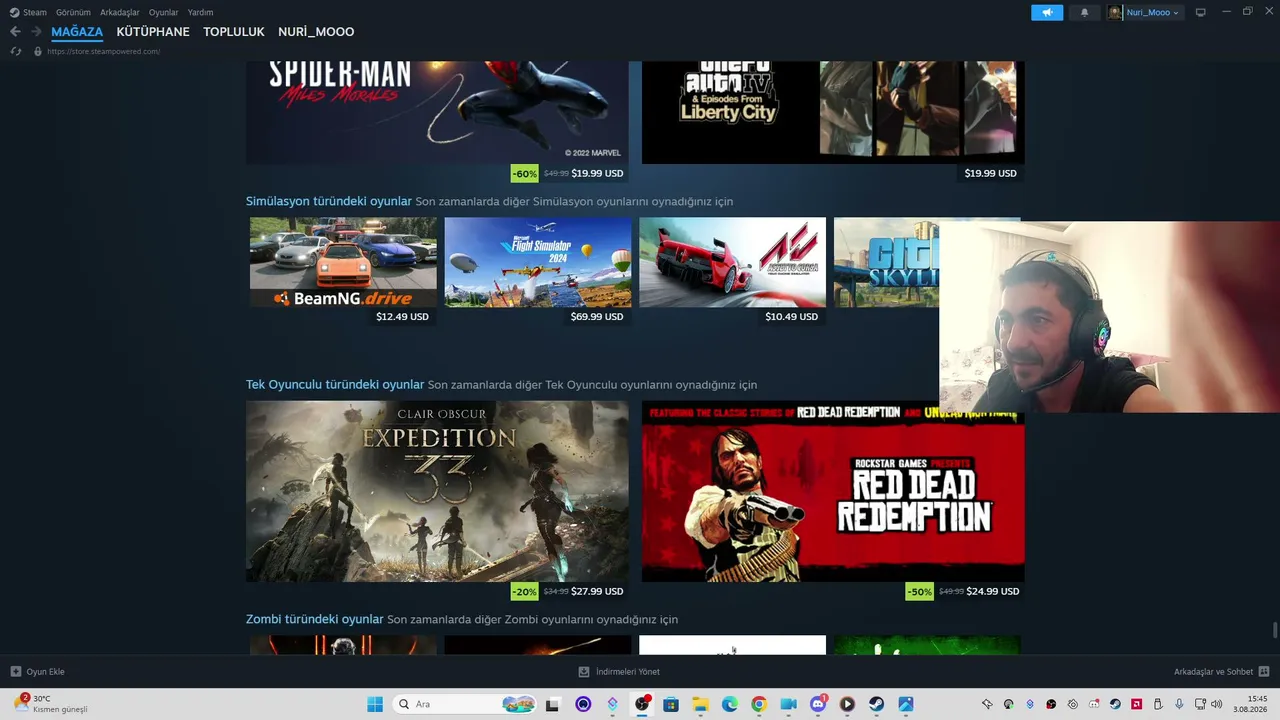1280x720 pixels.
Task: Go forward with the Steam forward arrow
Action: pyautogui.click(x=36, y=32)
